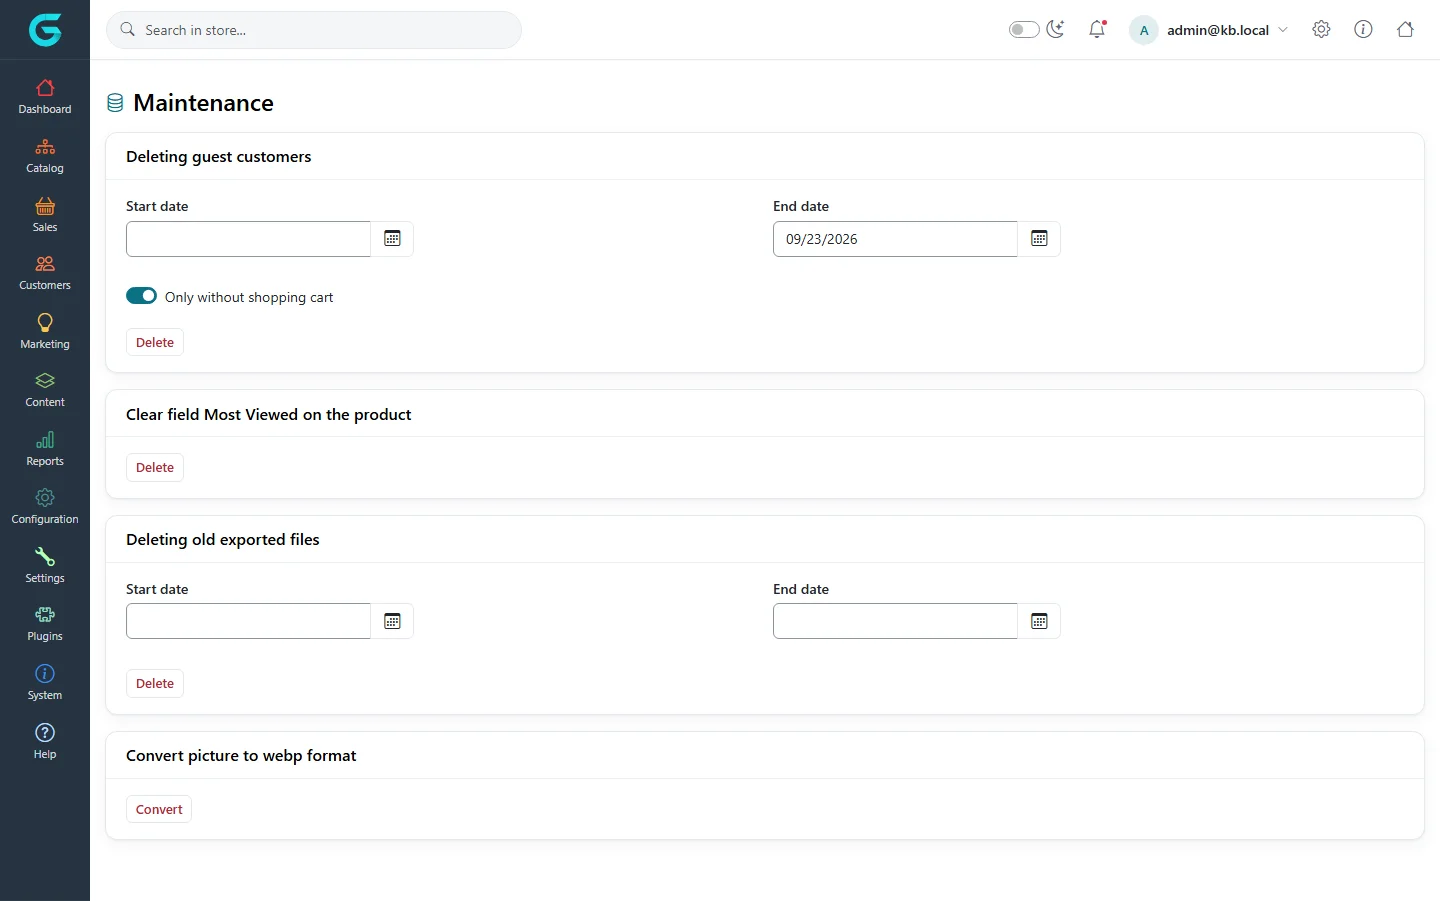Open the Configuration sidebar menu

tap(45, 507)
